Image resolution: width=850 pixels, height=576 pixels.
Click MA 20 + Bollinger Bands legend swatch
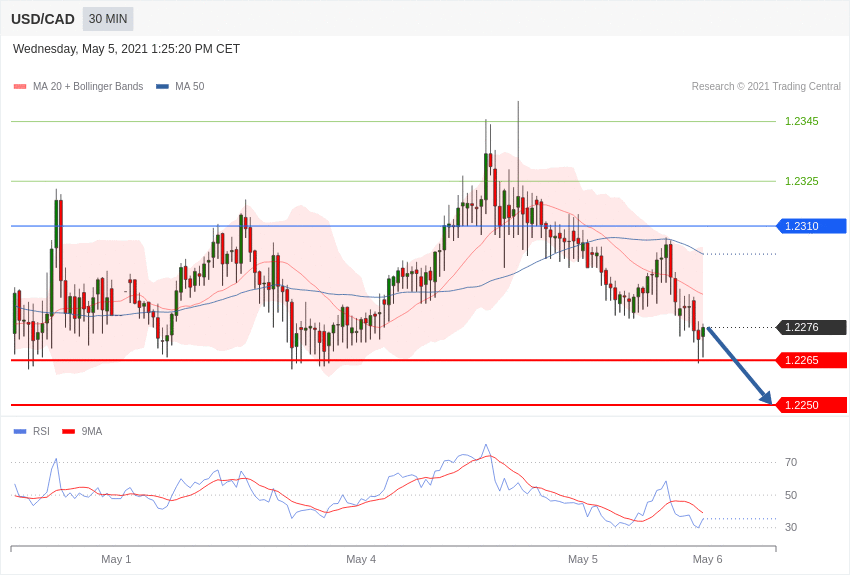20,86
